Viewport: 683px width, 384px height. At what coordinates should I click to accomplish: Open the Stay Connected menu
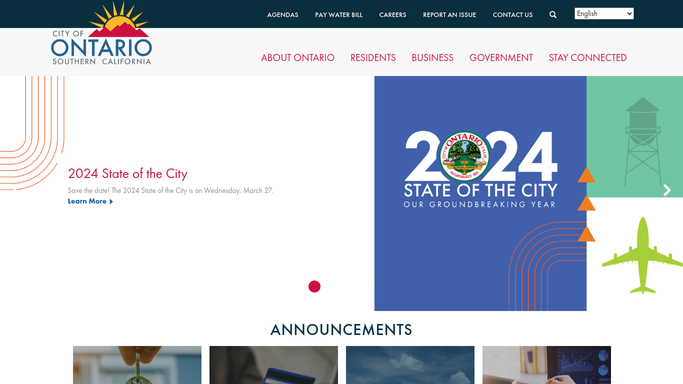point(588,57)
